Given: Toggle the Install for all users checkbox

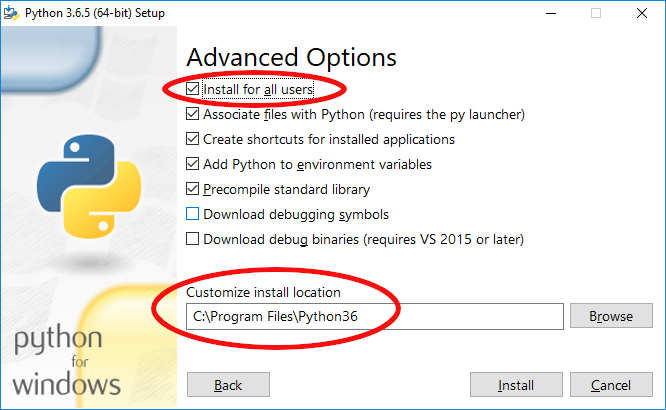Looking at the screenshot, I should [x=192, y=89].
